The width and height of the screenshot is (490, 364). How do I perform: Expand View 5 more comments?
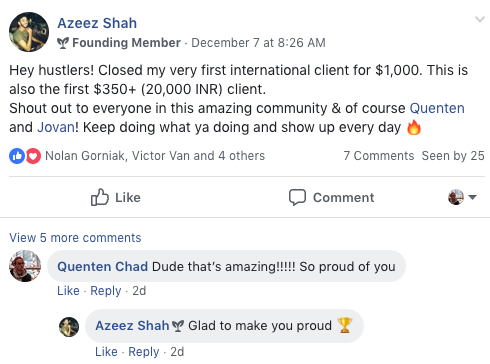75,238
